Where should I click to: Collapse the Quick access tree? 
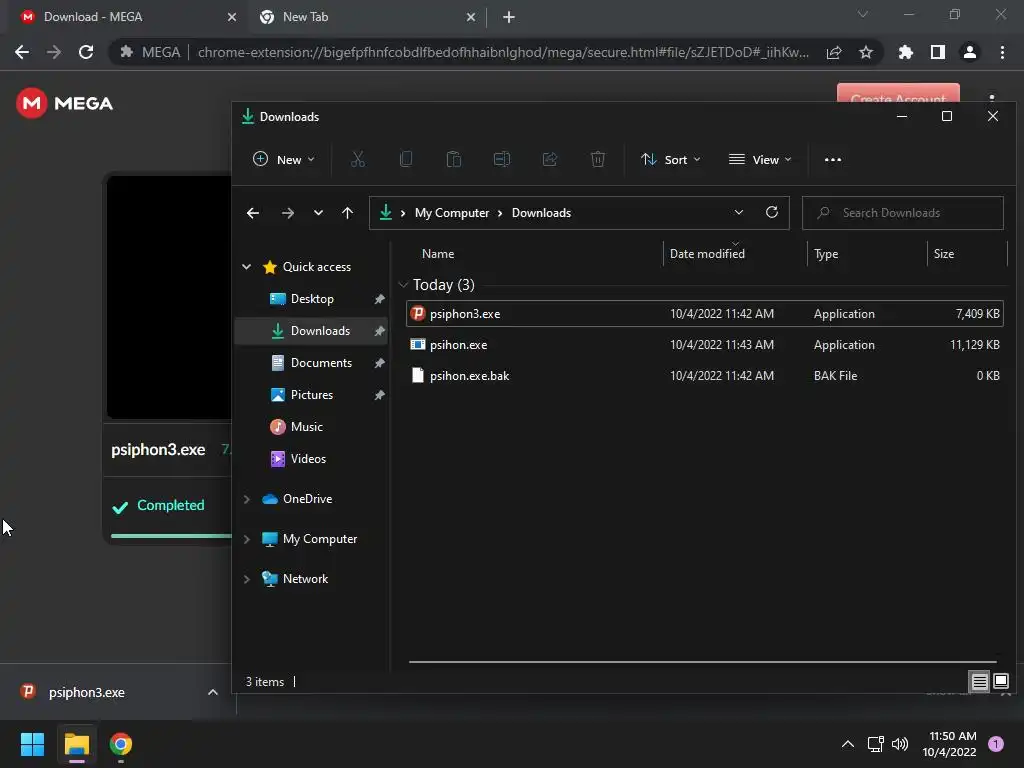coord(247,266)
